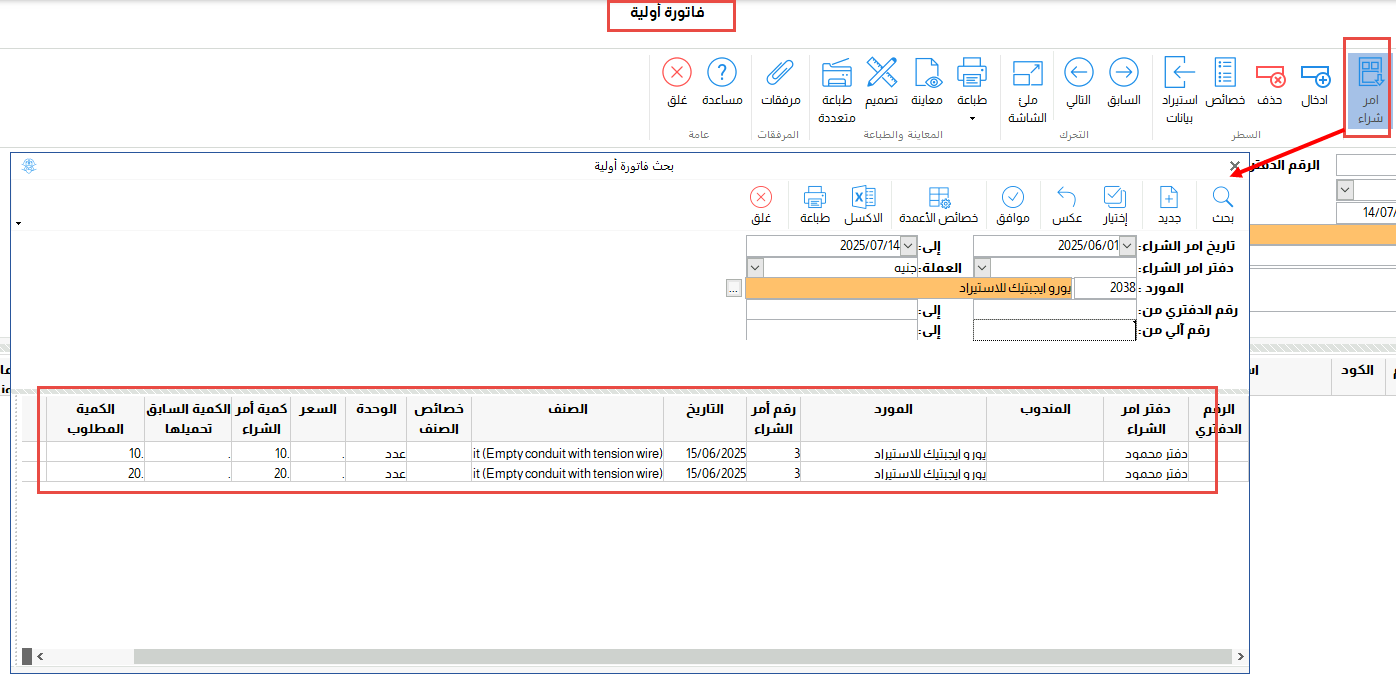Click the رقم آلي من input field
Image resolution: width=1396 pixels, height=683 pixels.
coord(1055,330)
